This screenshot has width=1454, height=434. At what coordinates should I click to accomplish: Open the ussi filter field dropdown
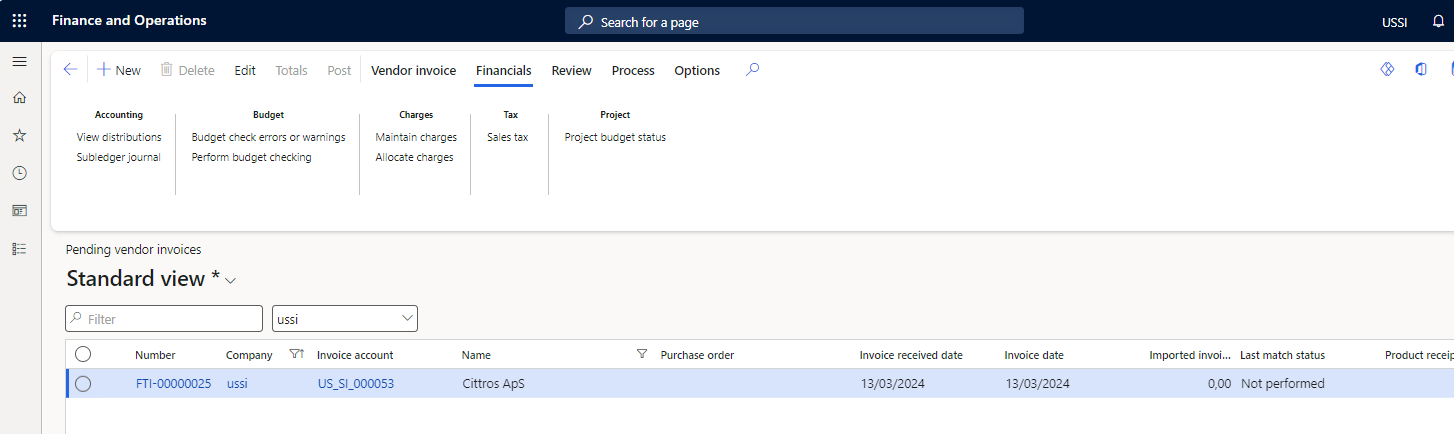(407, 319)
